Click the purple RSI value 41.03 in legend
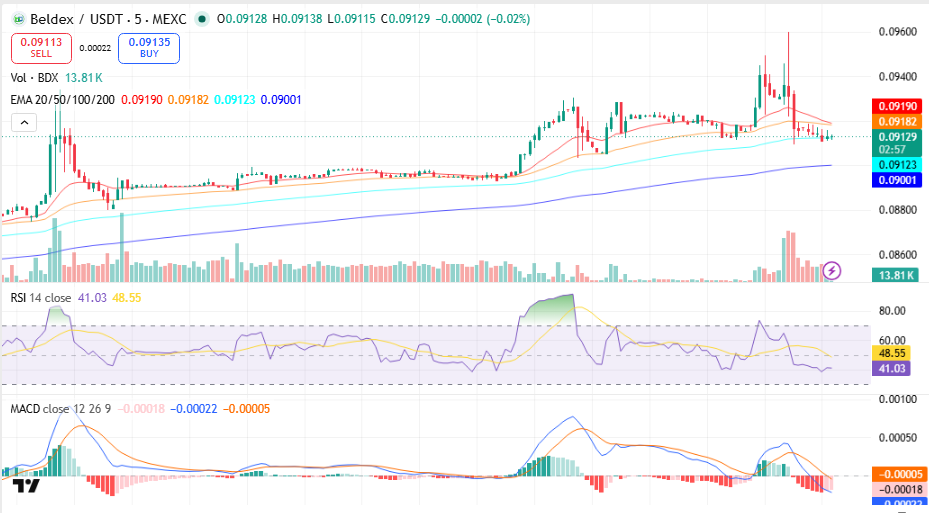 point(92,297)
